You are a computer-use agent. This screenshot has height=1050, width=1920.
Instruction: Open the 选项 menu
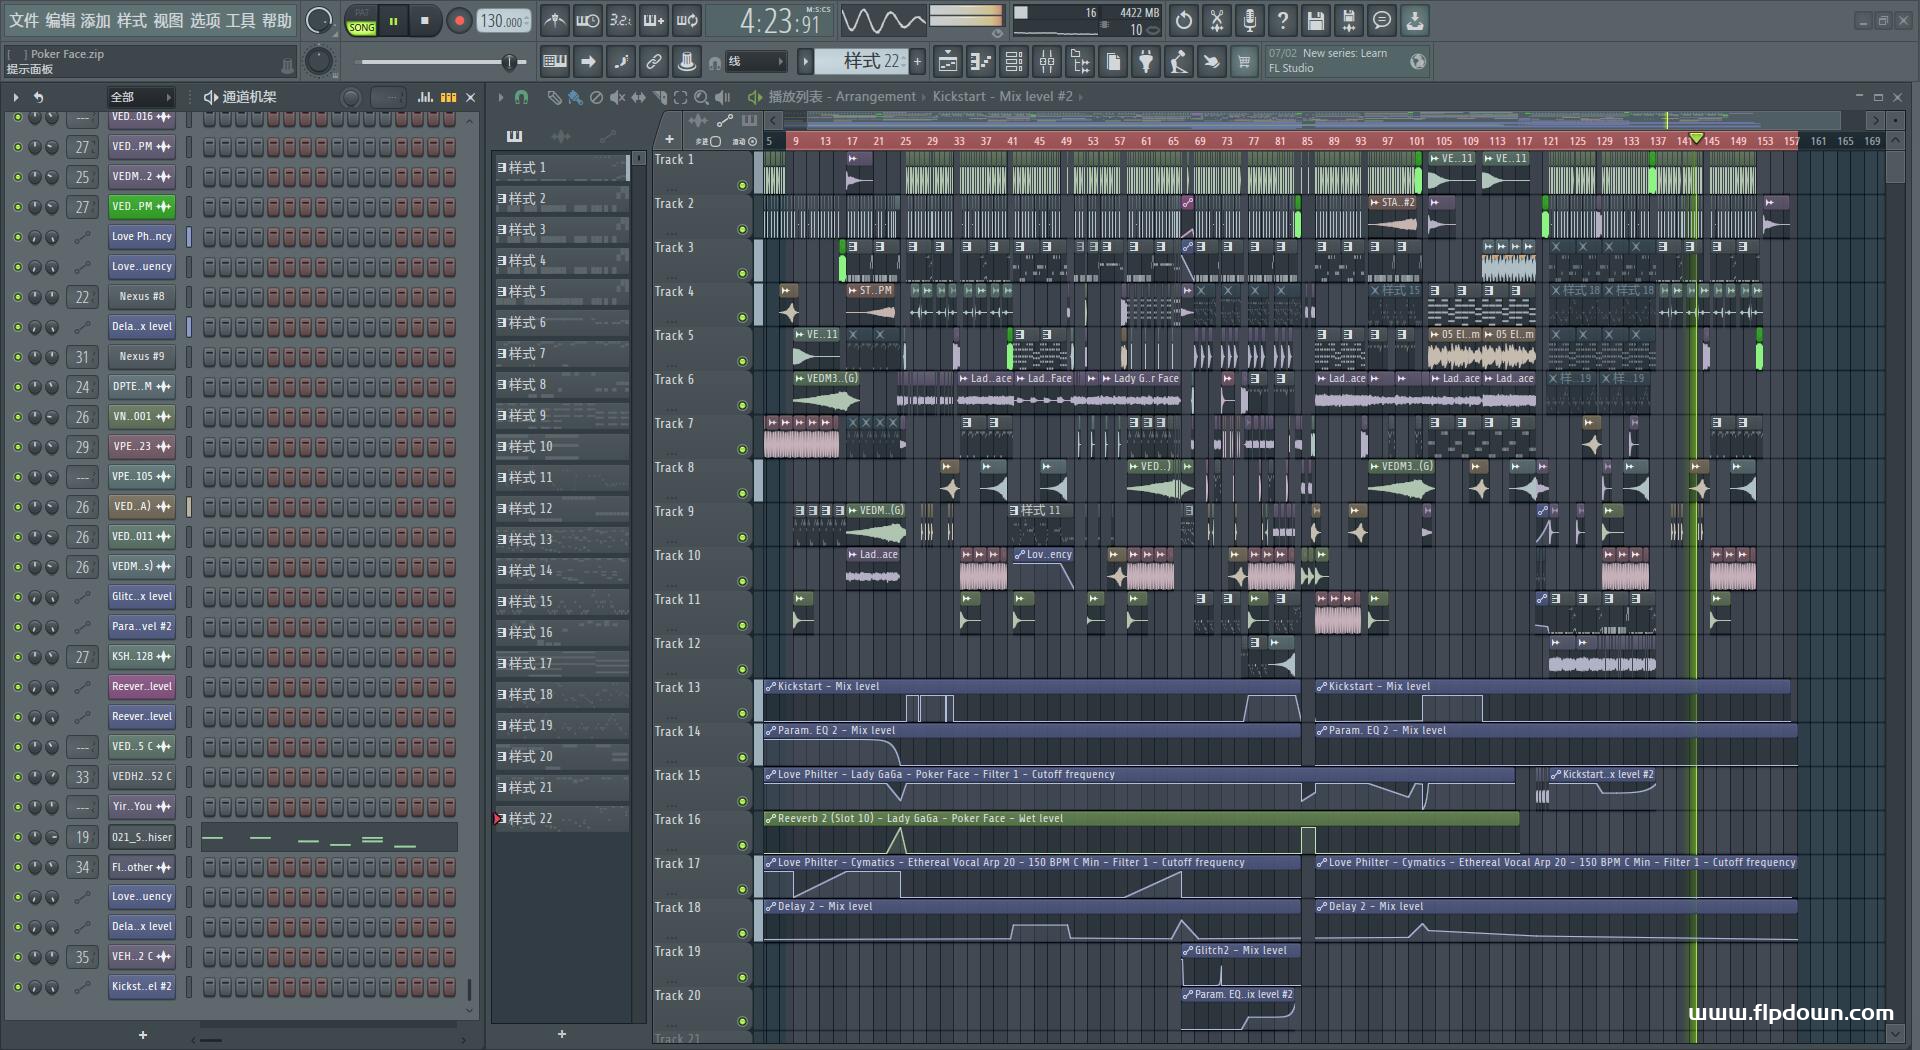(205, 20)
